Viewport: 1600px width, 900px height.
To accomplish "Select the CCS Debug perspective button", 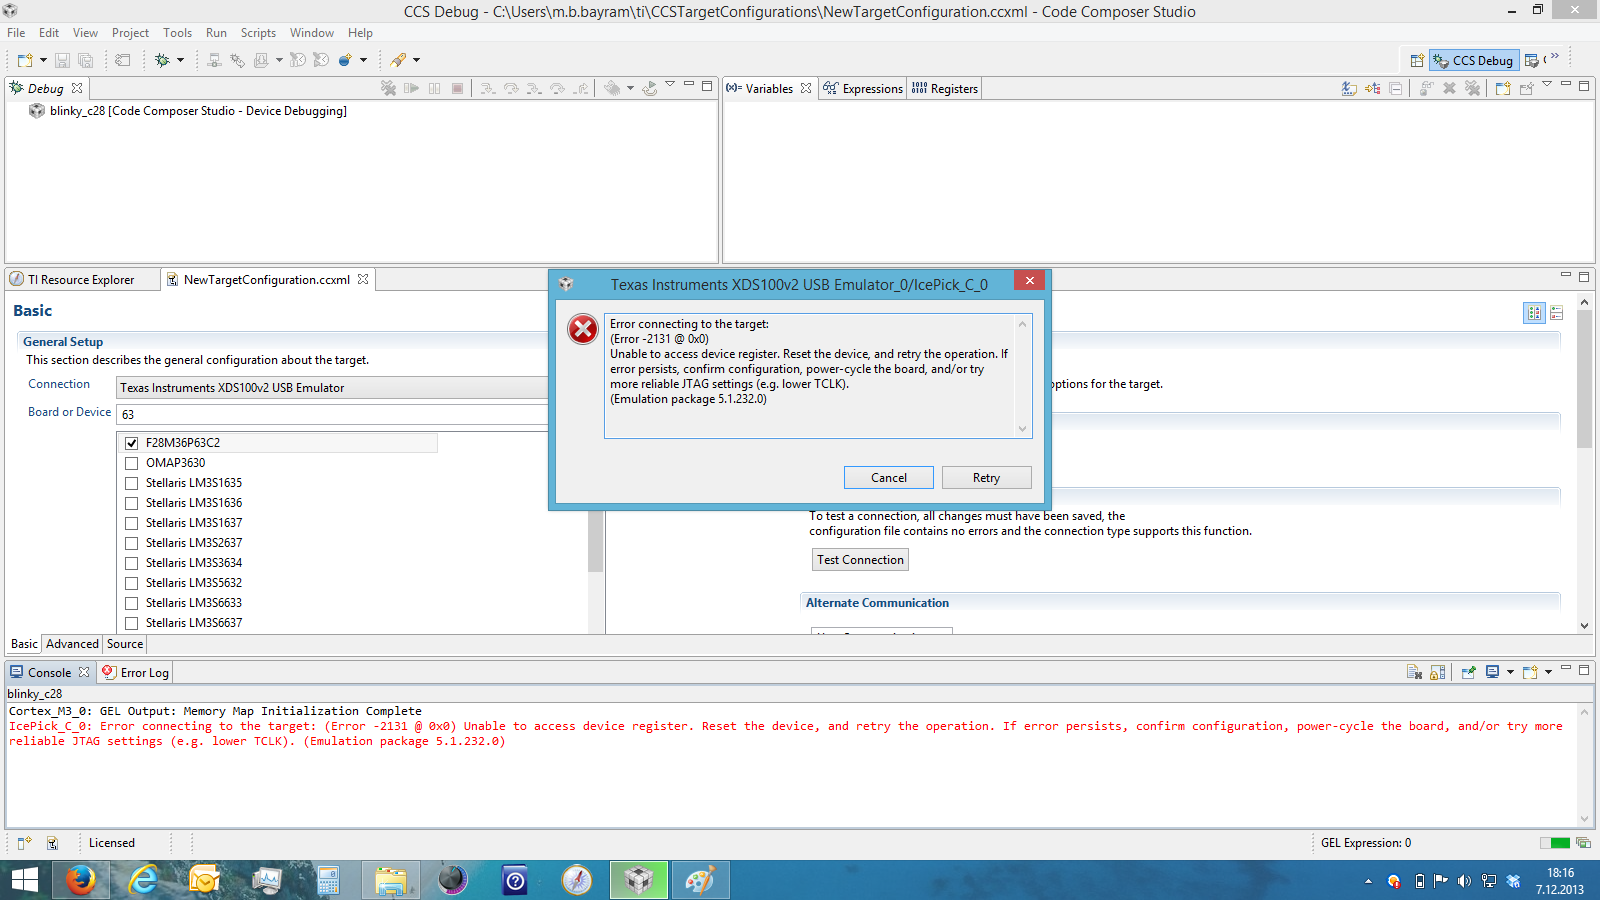I will (x=1474, y=60).
